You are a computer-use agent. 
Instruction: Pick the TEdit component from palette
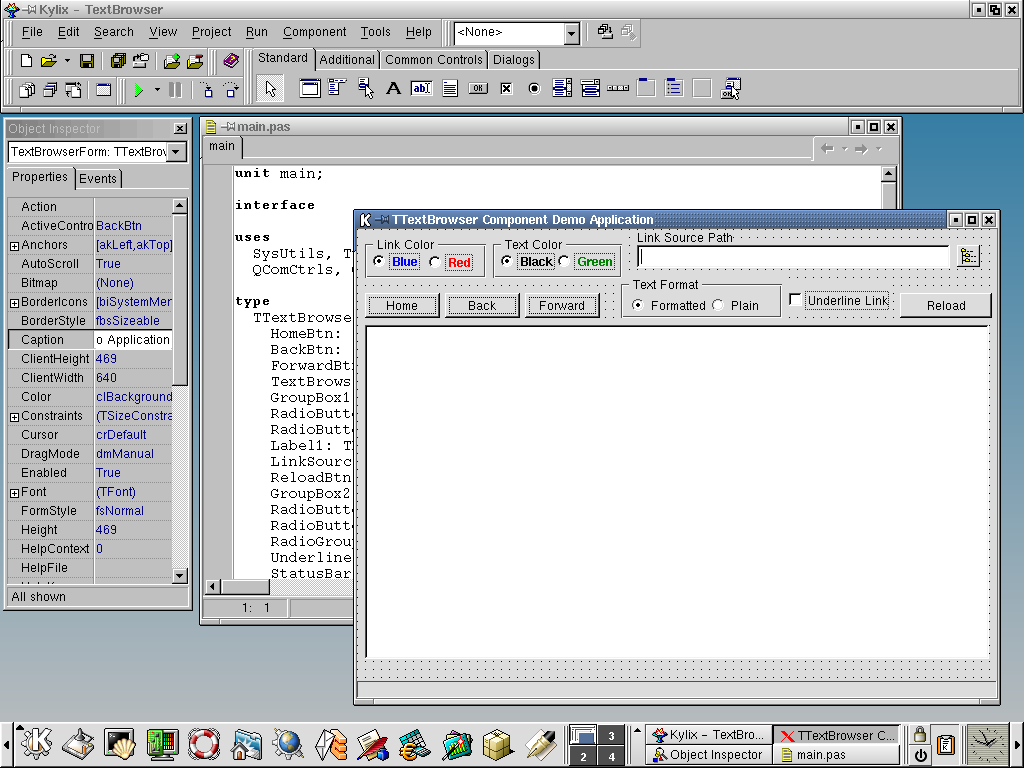pos(421,89)
